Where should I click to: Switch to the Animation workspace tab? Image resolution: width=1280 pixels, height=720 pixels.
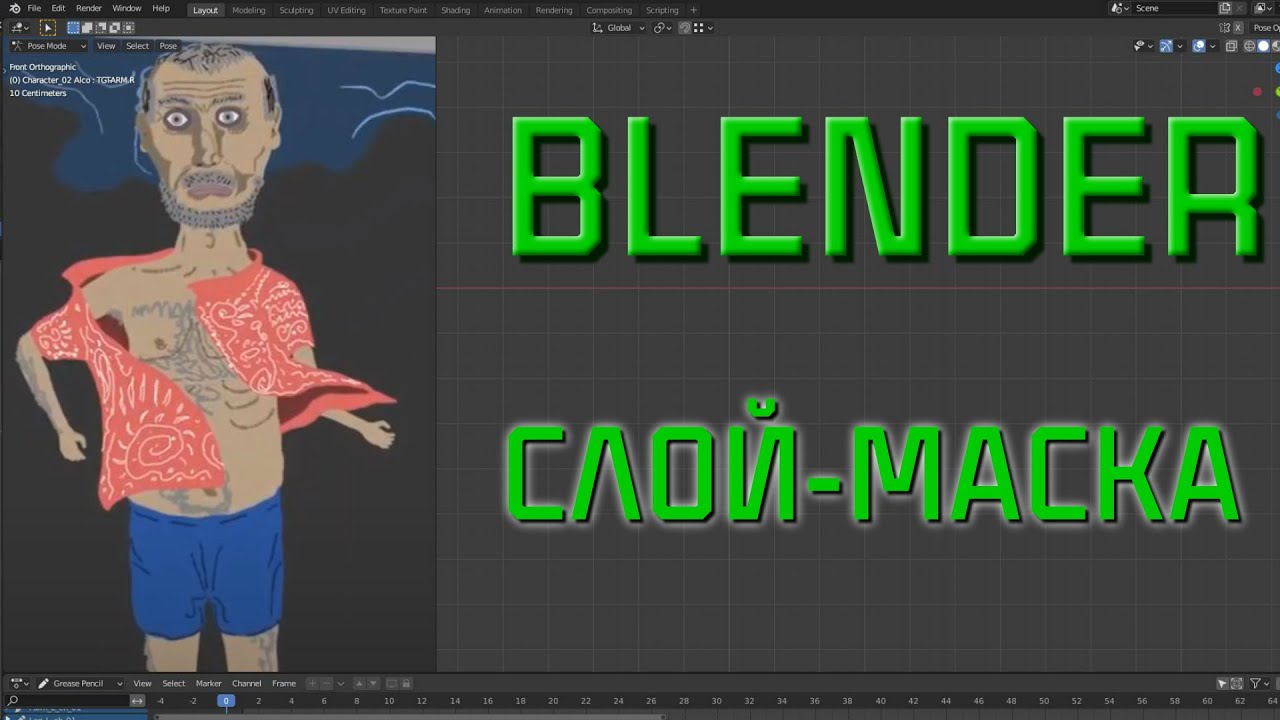(502, 10)
